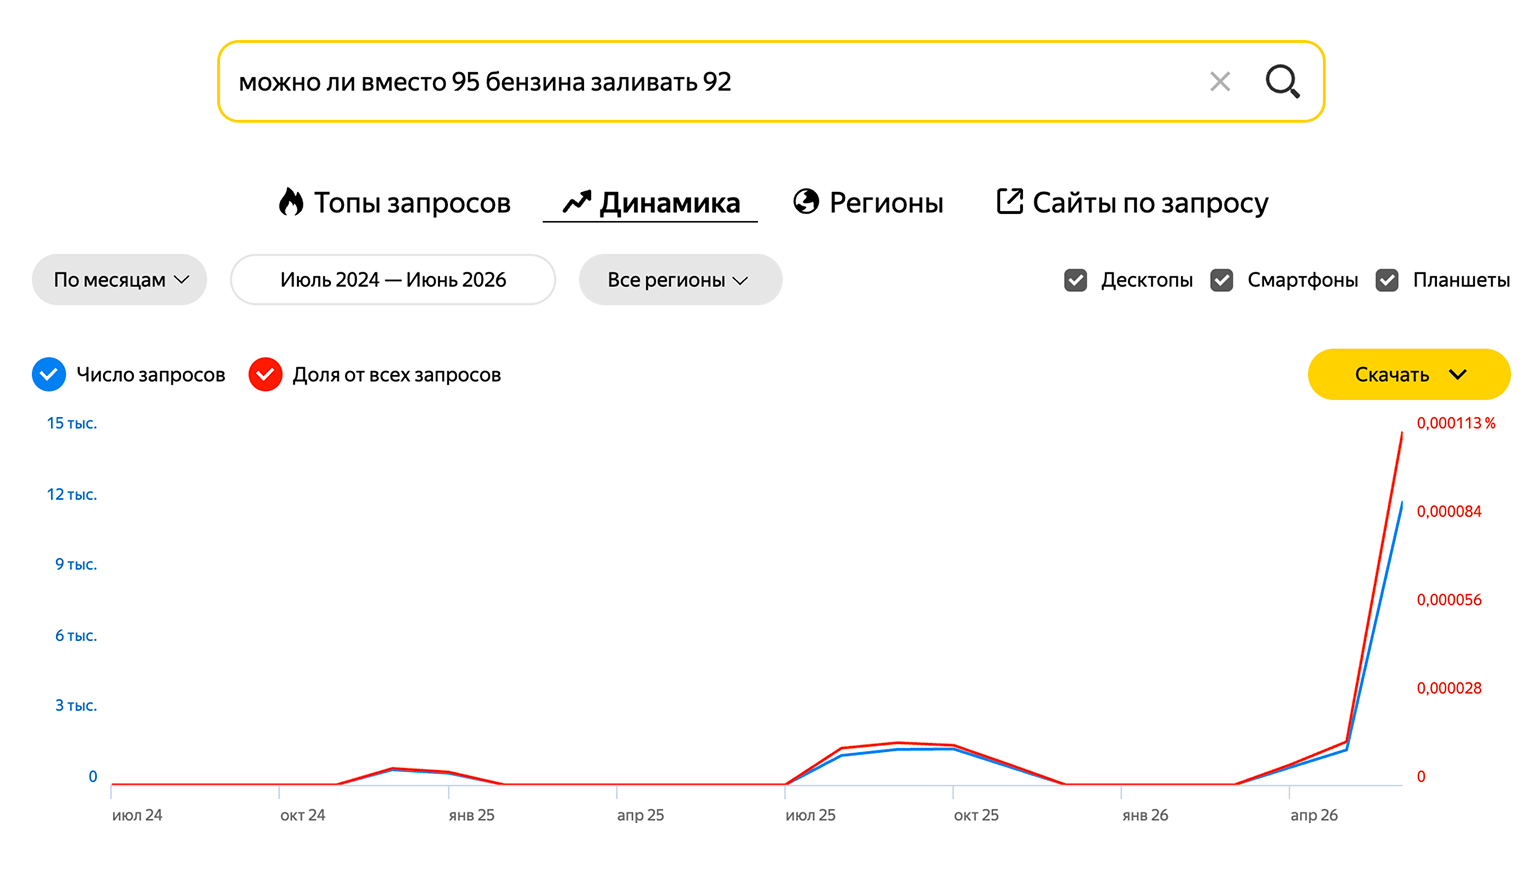This screenshot has width=1540, height=881.
Task: Toggle the red Доля от всех запросов series
Action: (265, 375)
